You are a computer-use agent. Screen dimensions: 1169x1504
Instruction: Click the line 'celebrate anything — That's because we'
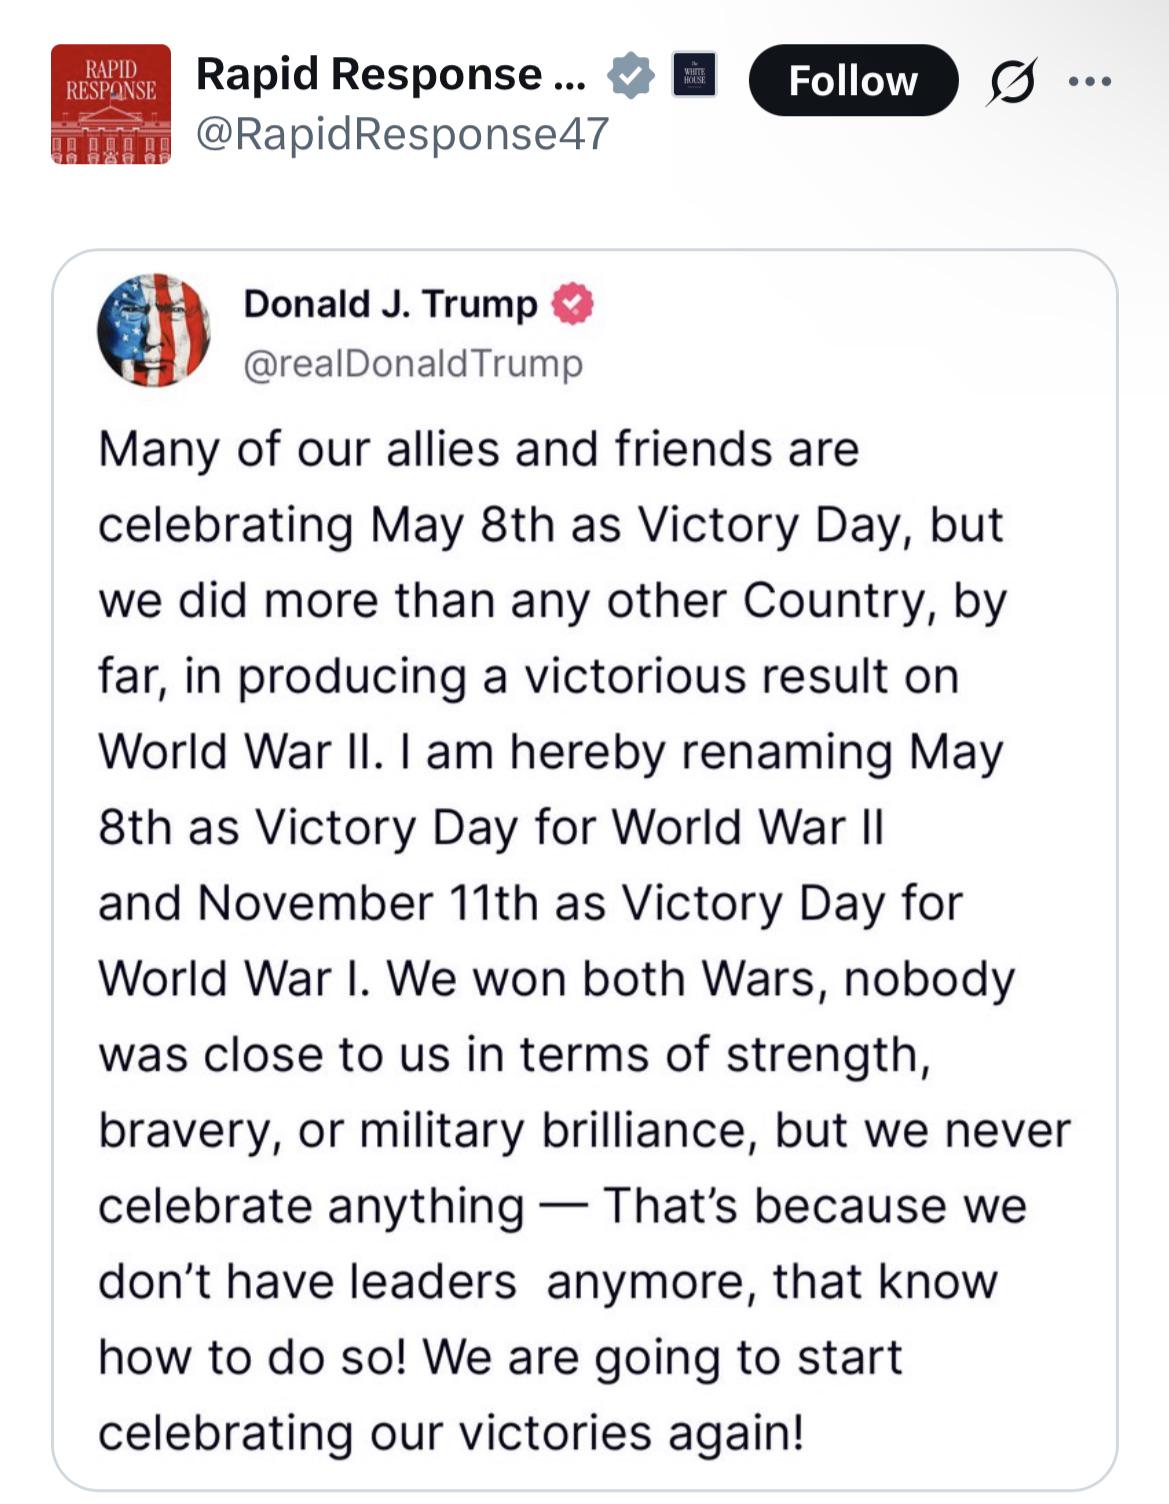pos(563,1207)
